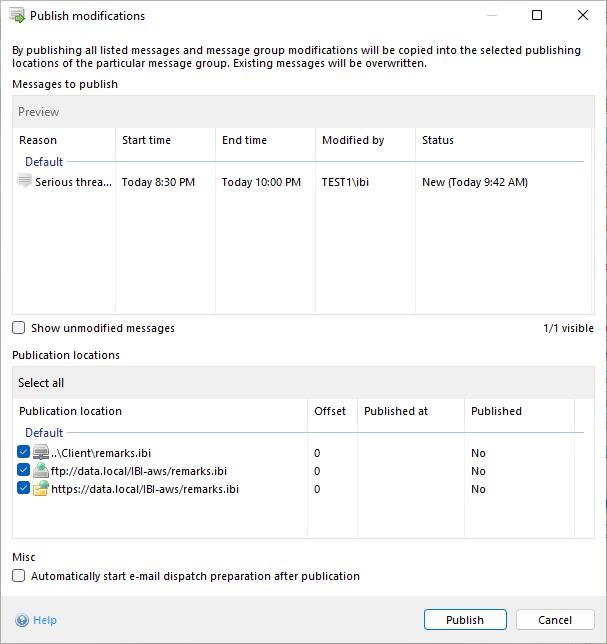Uncheck the ftp://data.local/IBI-aws/remarks.ibi checkbox

coord(24,471)
